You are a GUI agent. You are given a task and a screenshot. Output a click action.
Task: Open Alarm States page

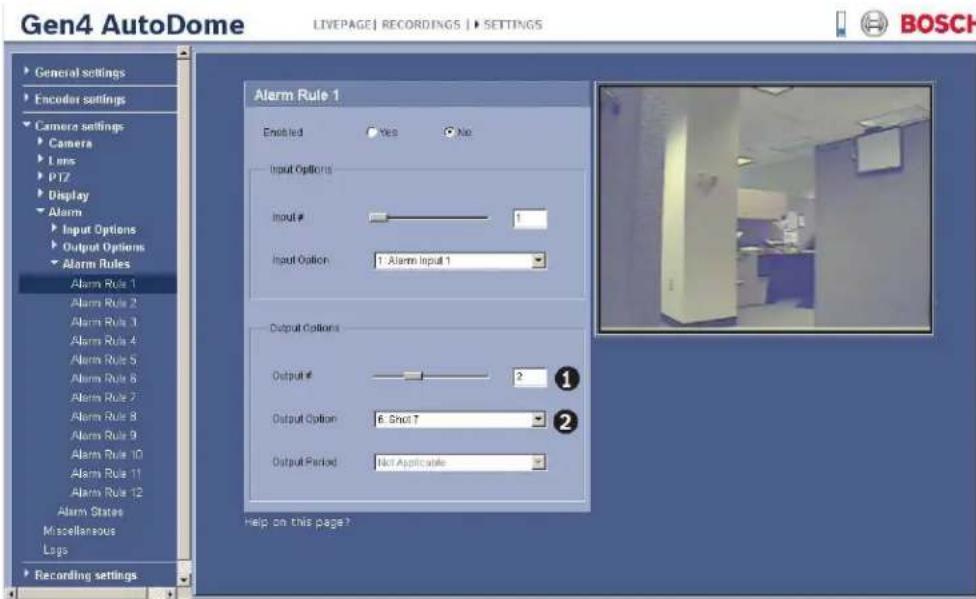click(90, 512)
